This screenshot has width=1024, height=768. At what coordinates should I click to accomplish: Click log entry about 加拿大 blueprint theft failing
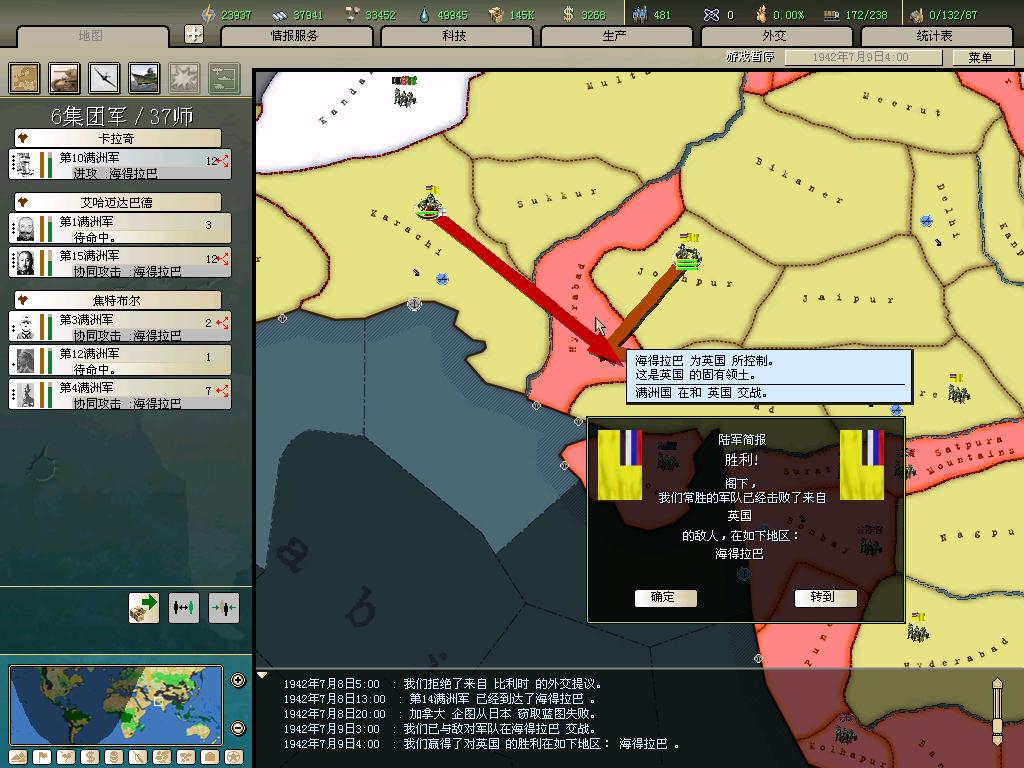coord(440,714)
